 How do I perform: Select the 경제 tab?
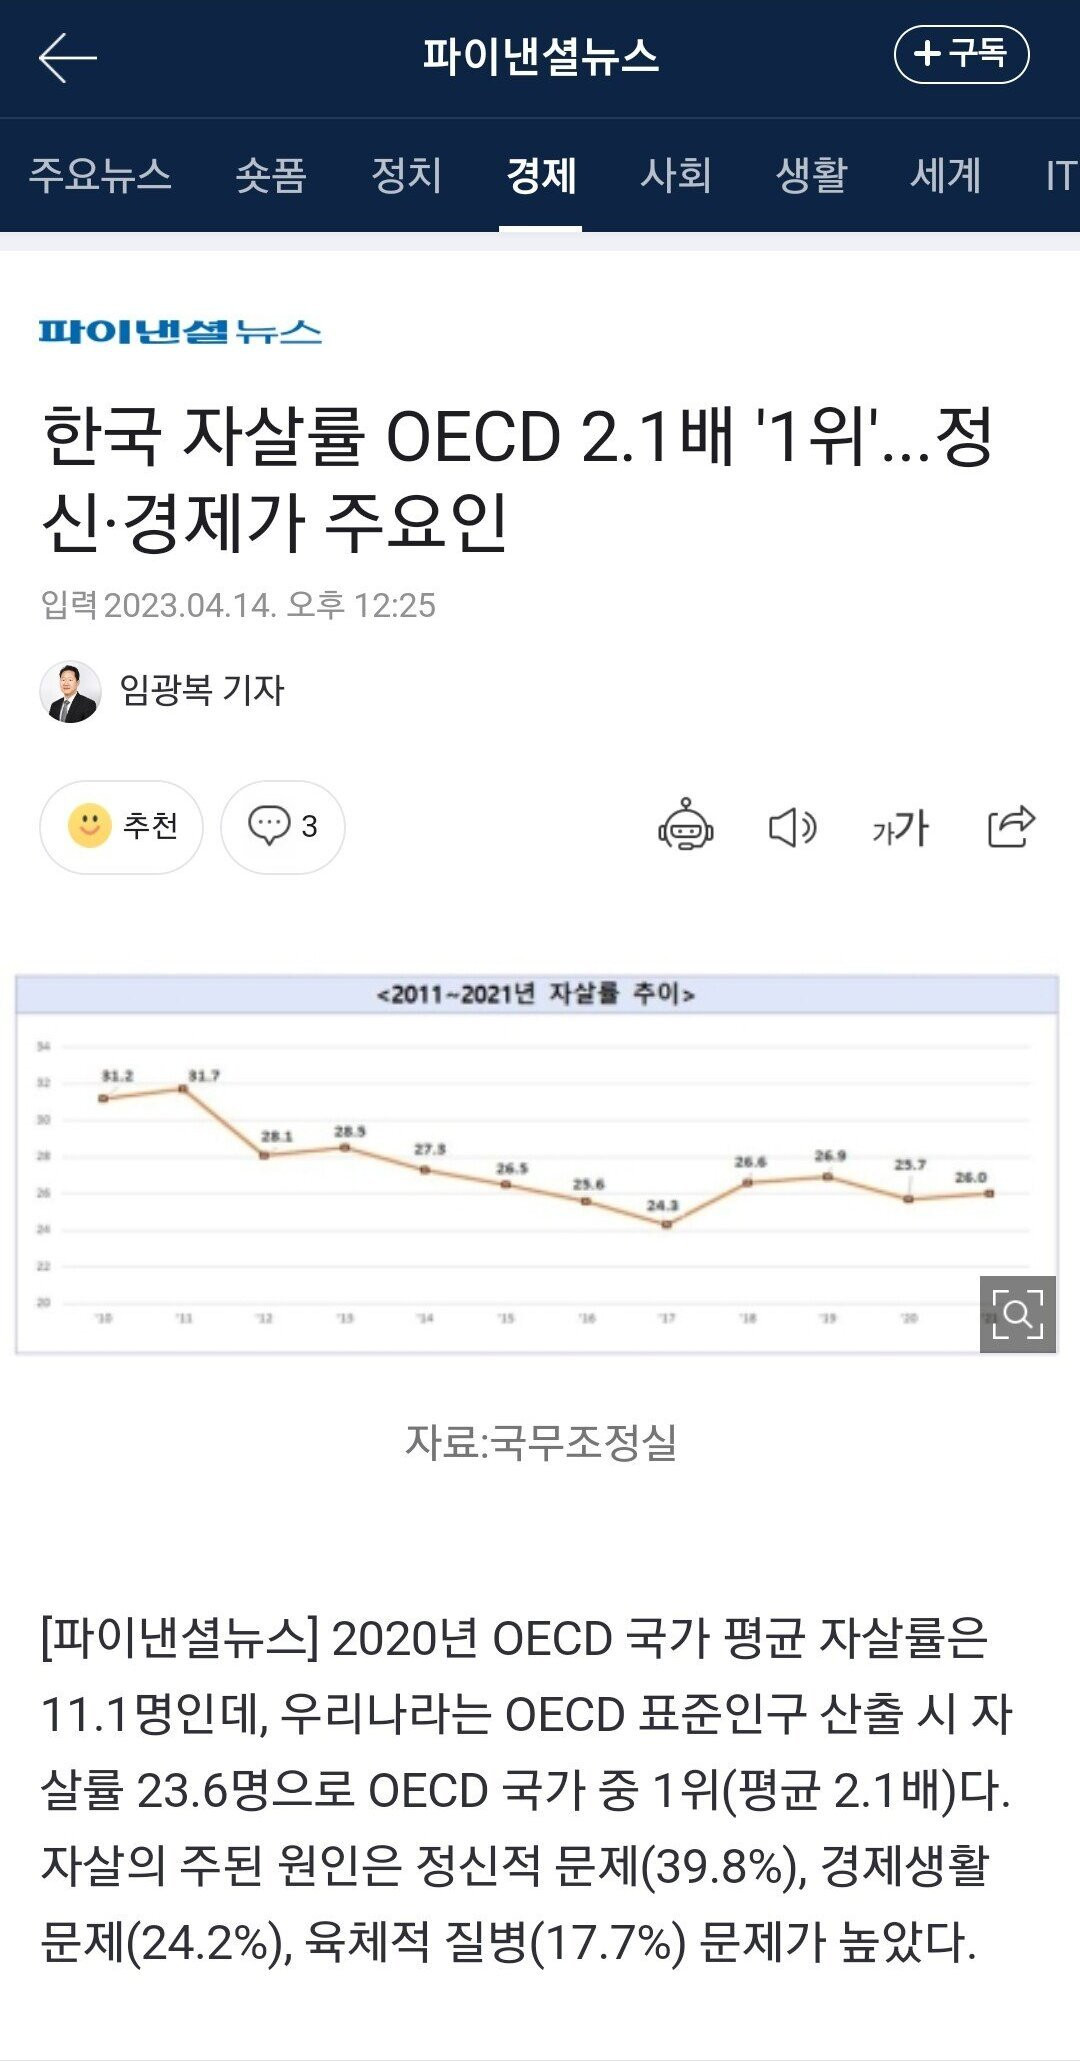coord(541,176)
